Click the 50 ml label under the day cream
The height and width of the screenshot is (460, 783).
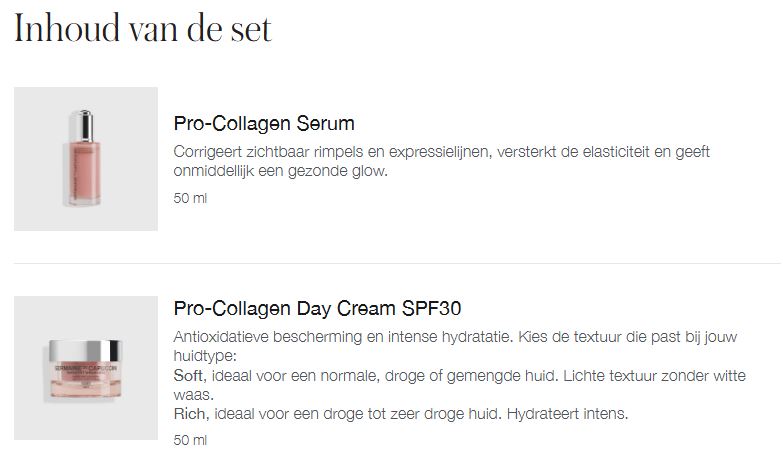(x=190, y=440)
